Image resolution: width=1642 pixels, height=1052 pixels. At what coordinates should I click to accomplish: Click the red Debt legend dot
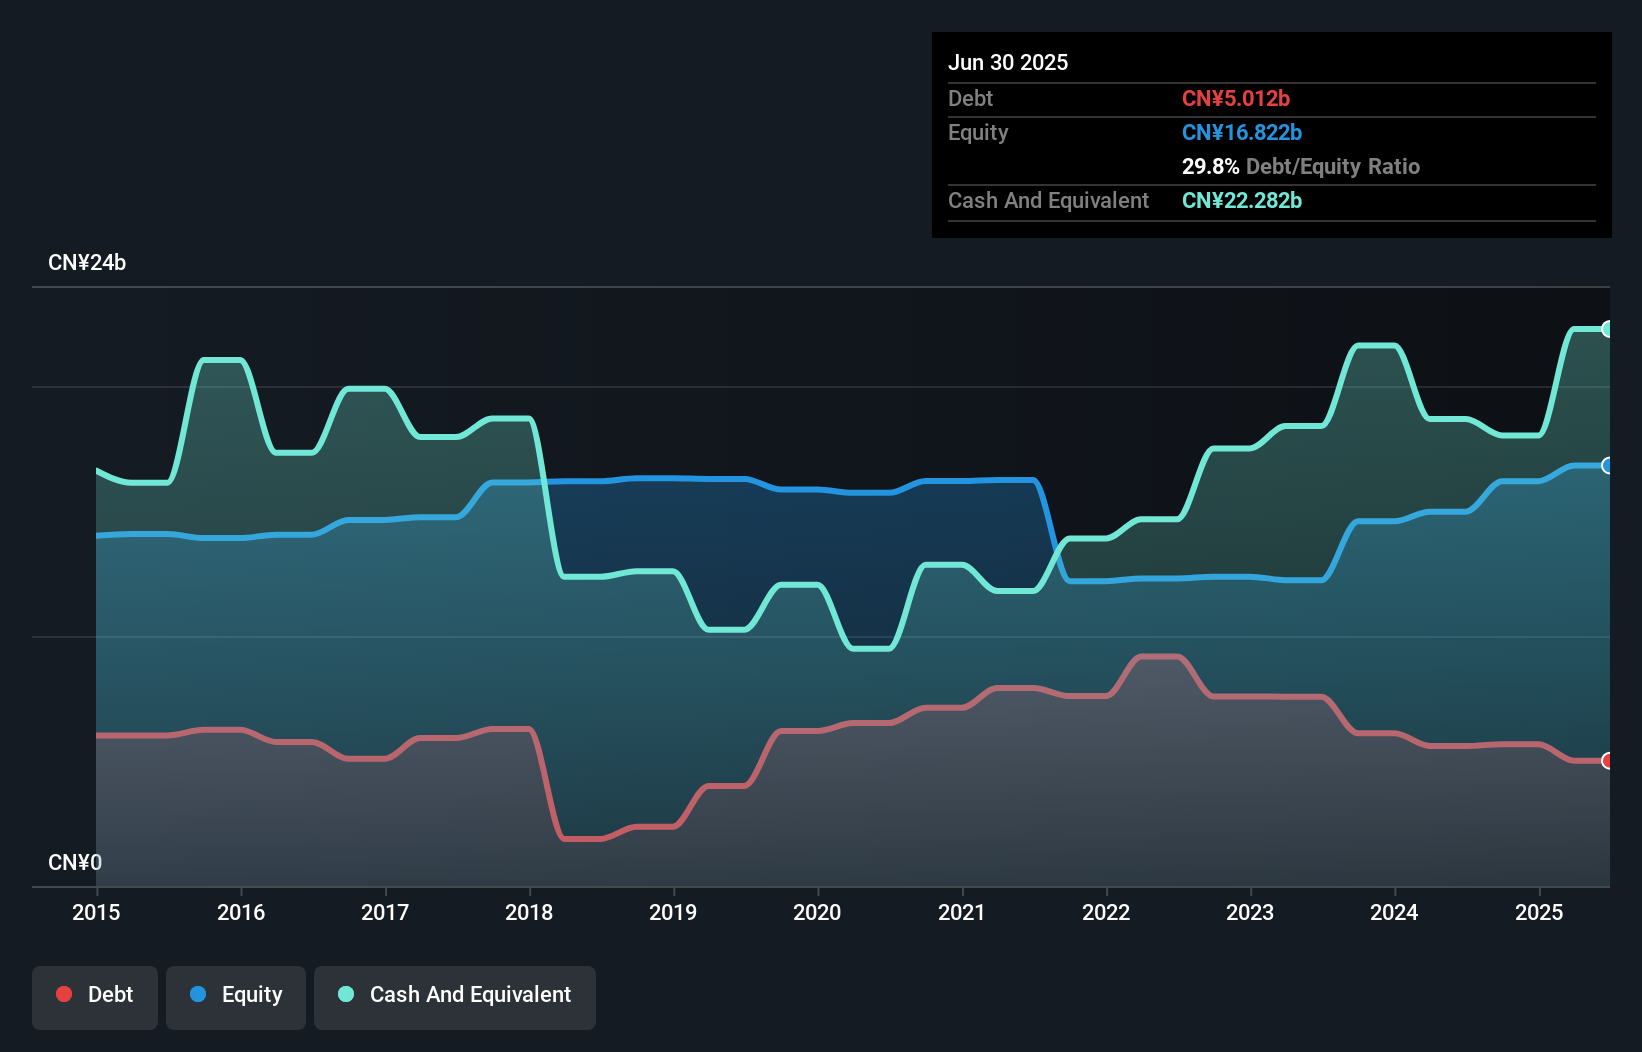[64, 994]
